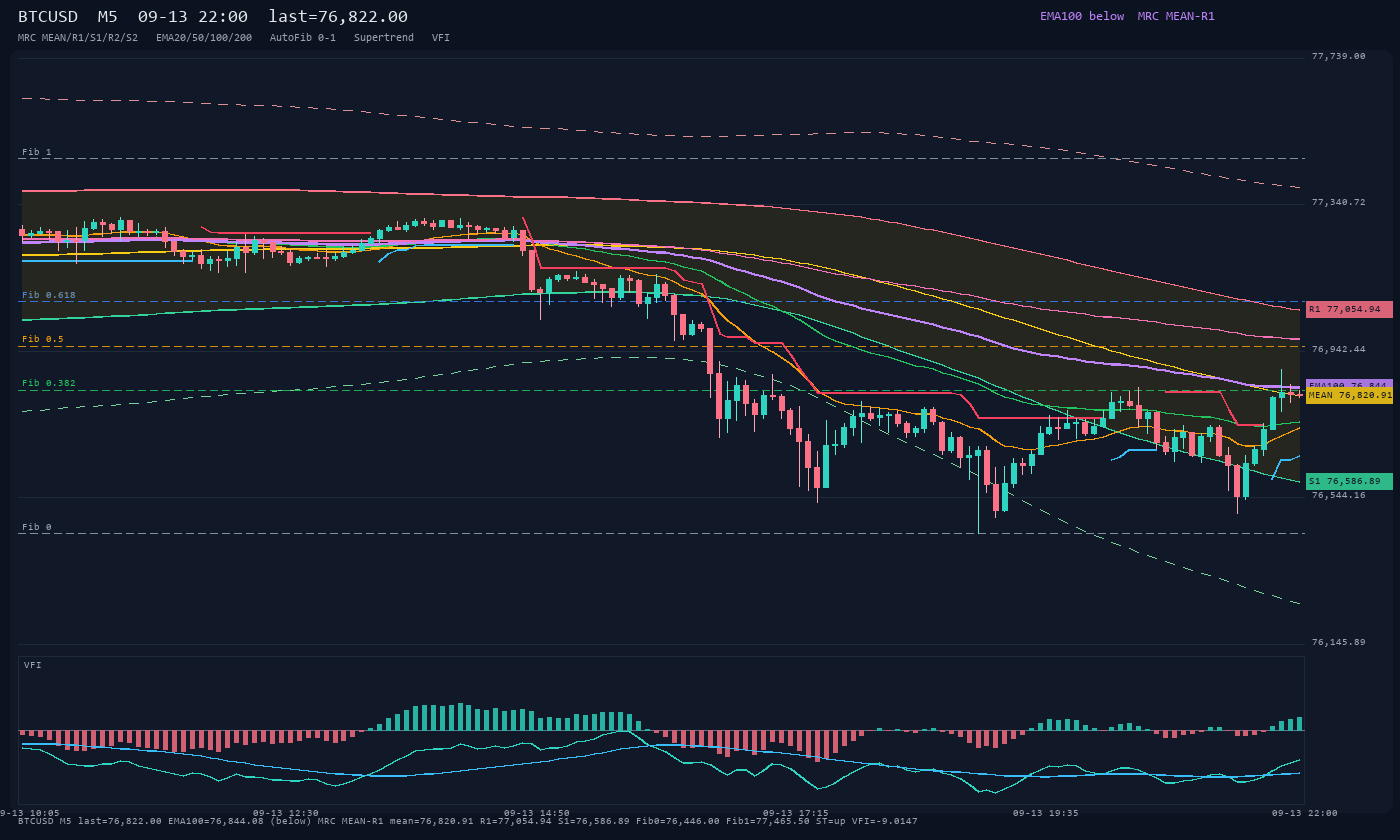Click 'Fib1=77,465.50' in the bottom status line
The width and height of the screenshot is (1400, 840).
tap(768, 821)
